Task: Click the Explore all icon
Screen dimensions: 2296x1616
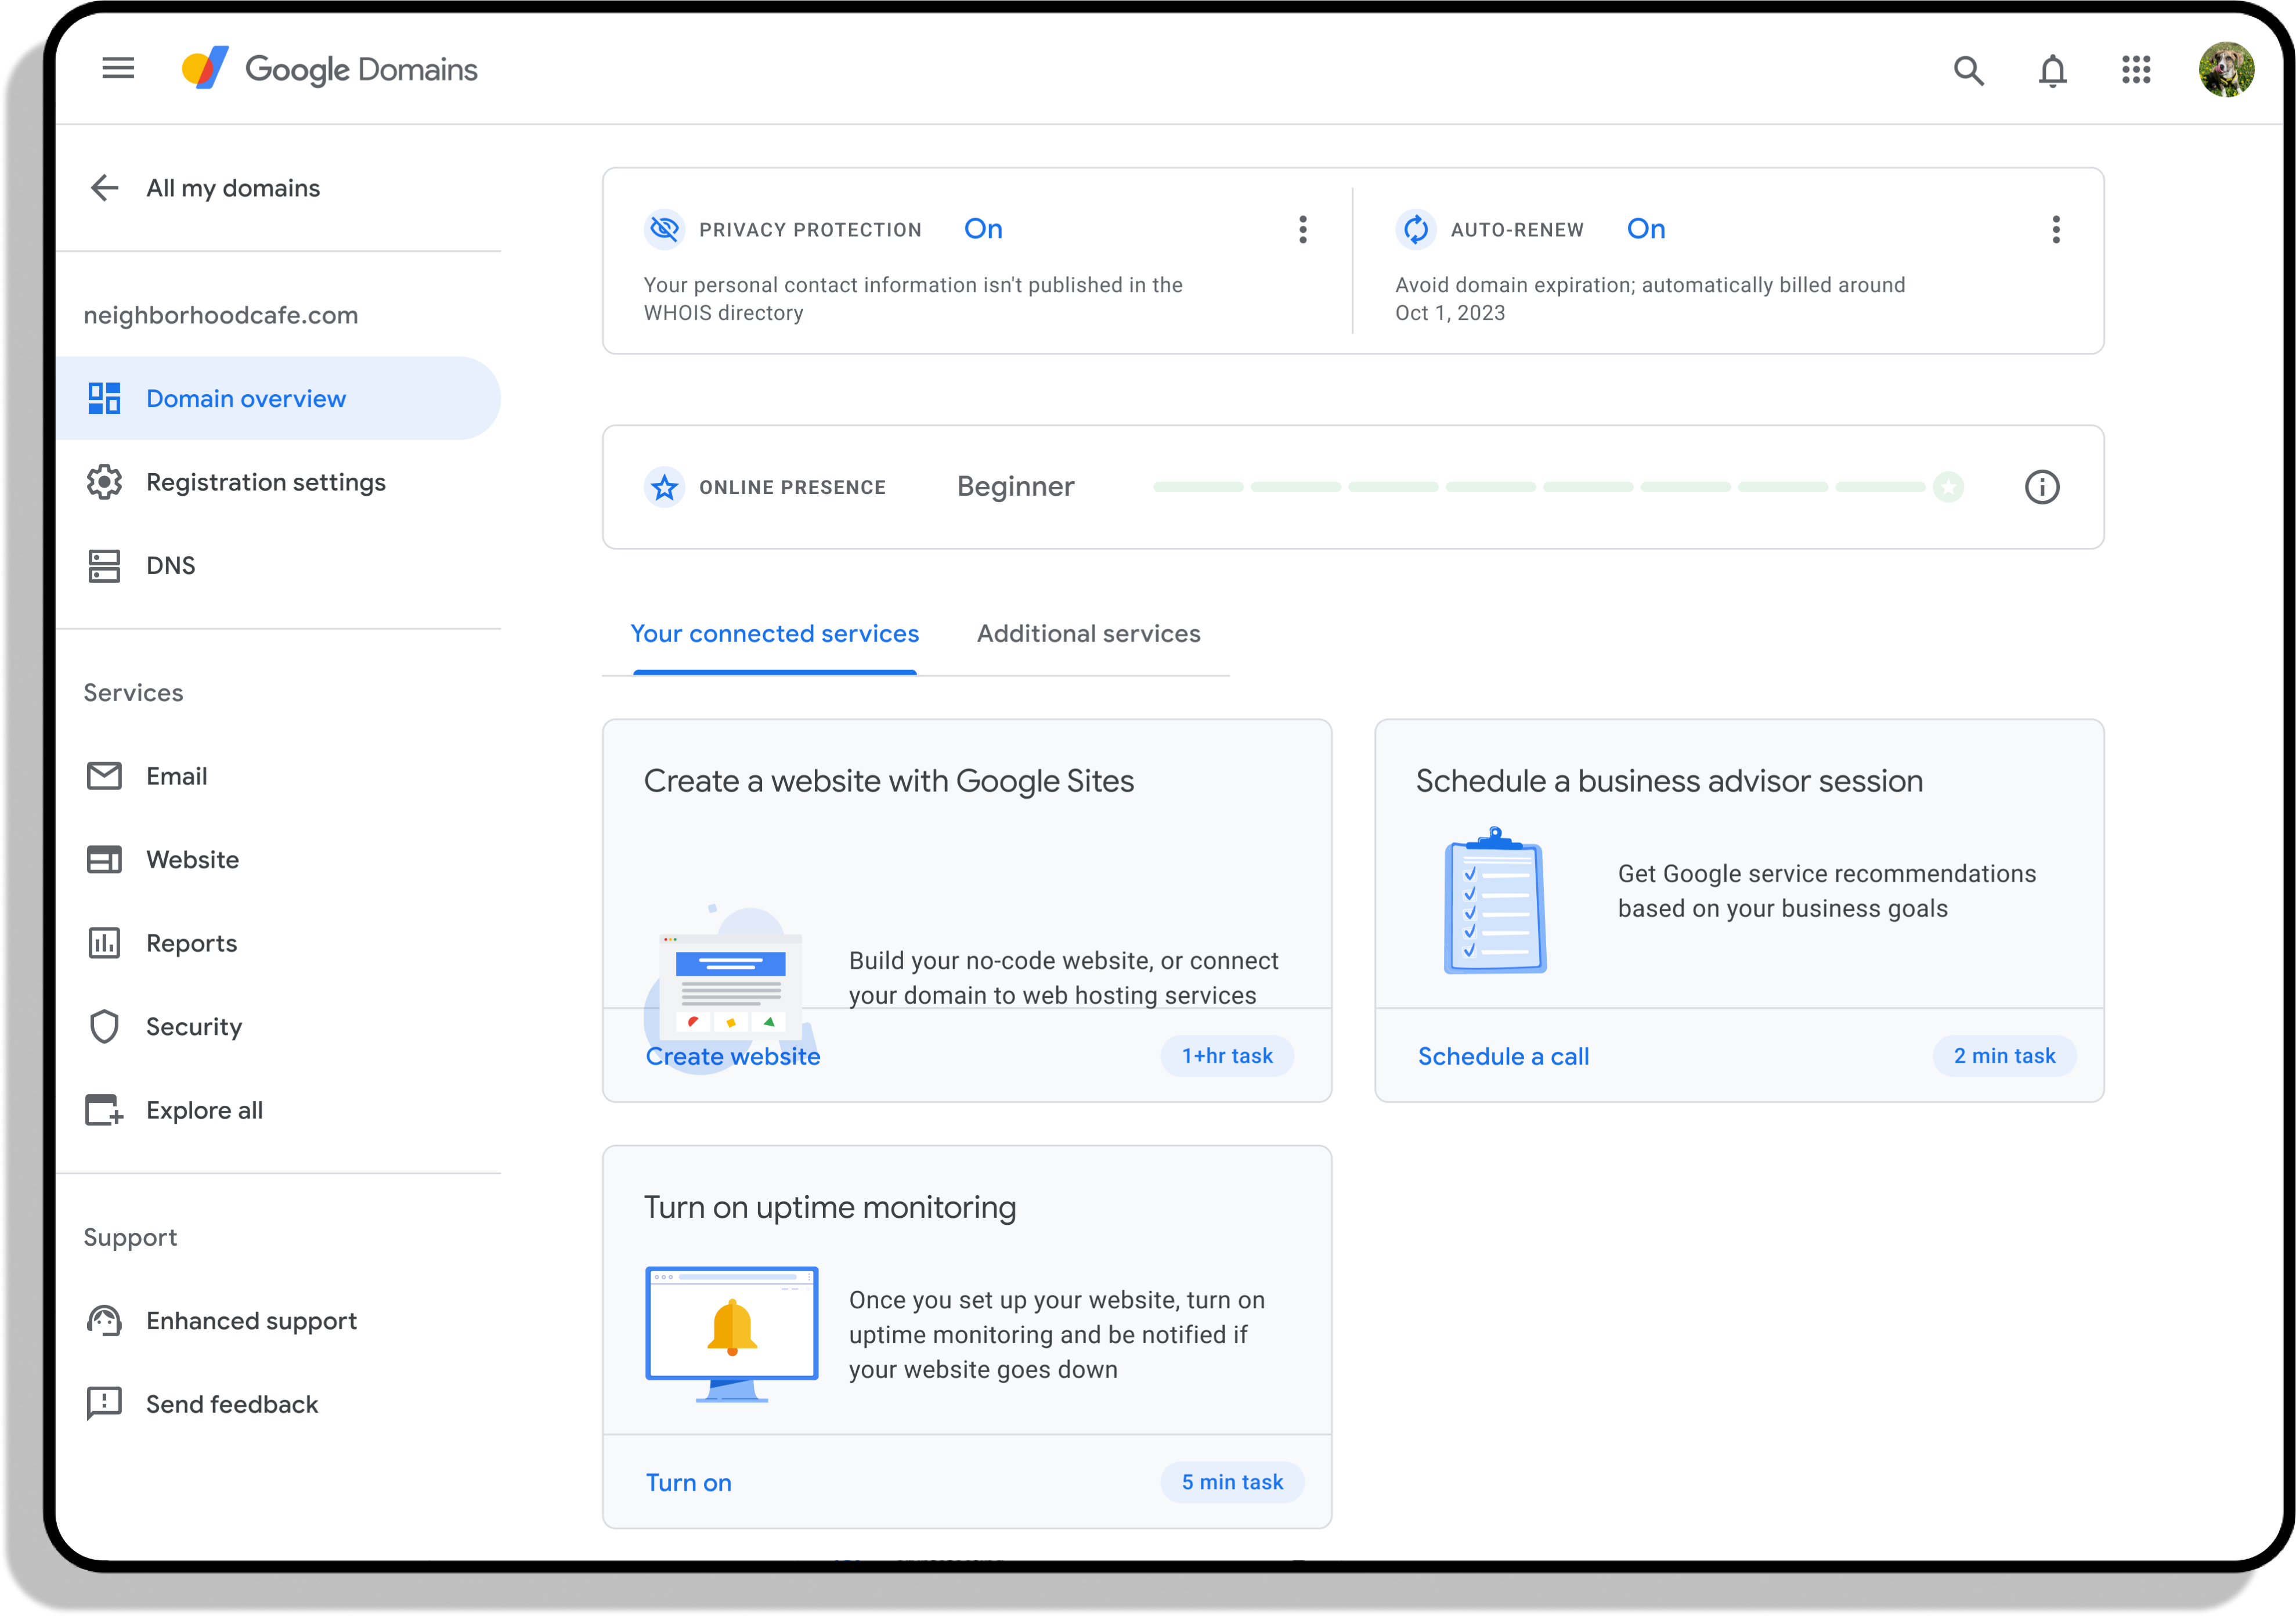Action: coord(104,1110)
